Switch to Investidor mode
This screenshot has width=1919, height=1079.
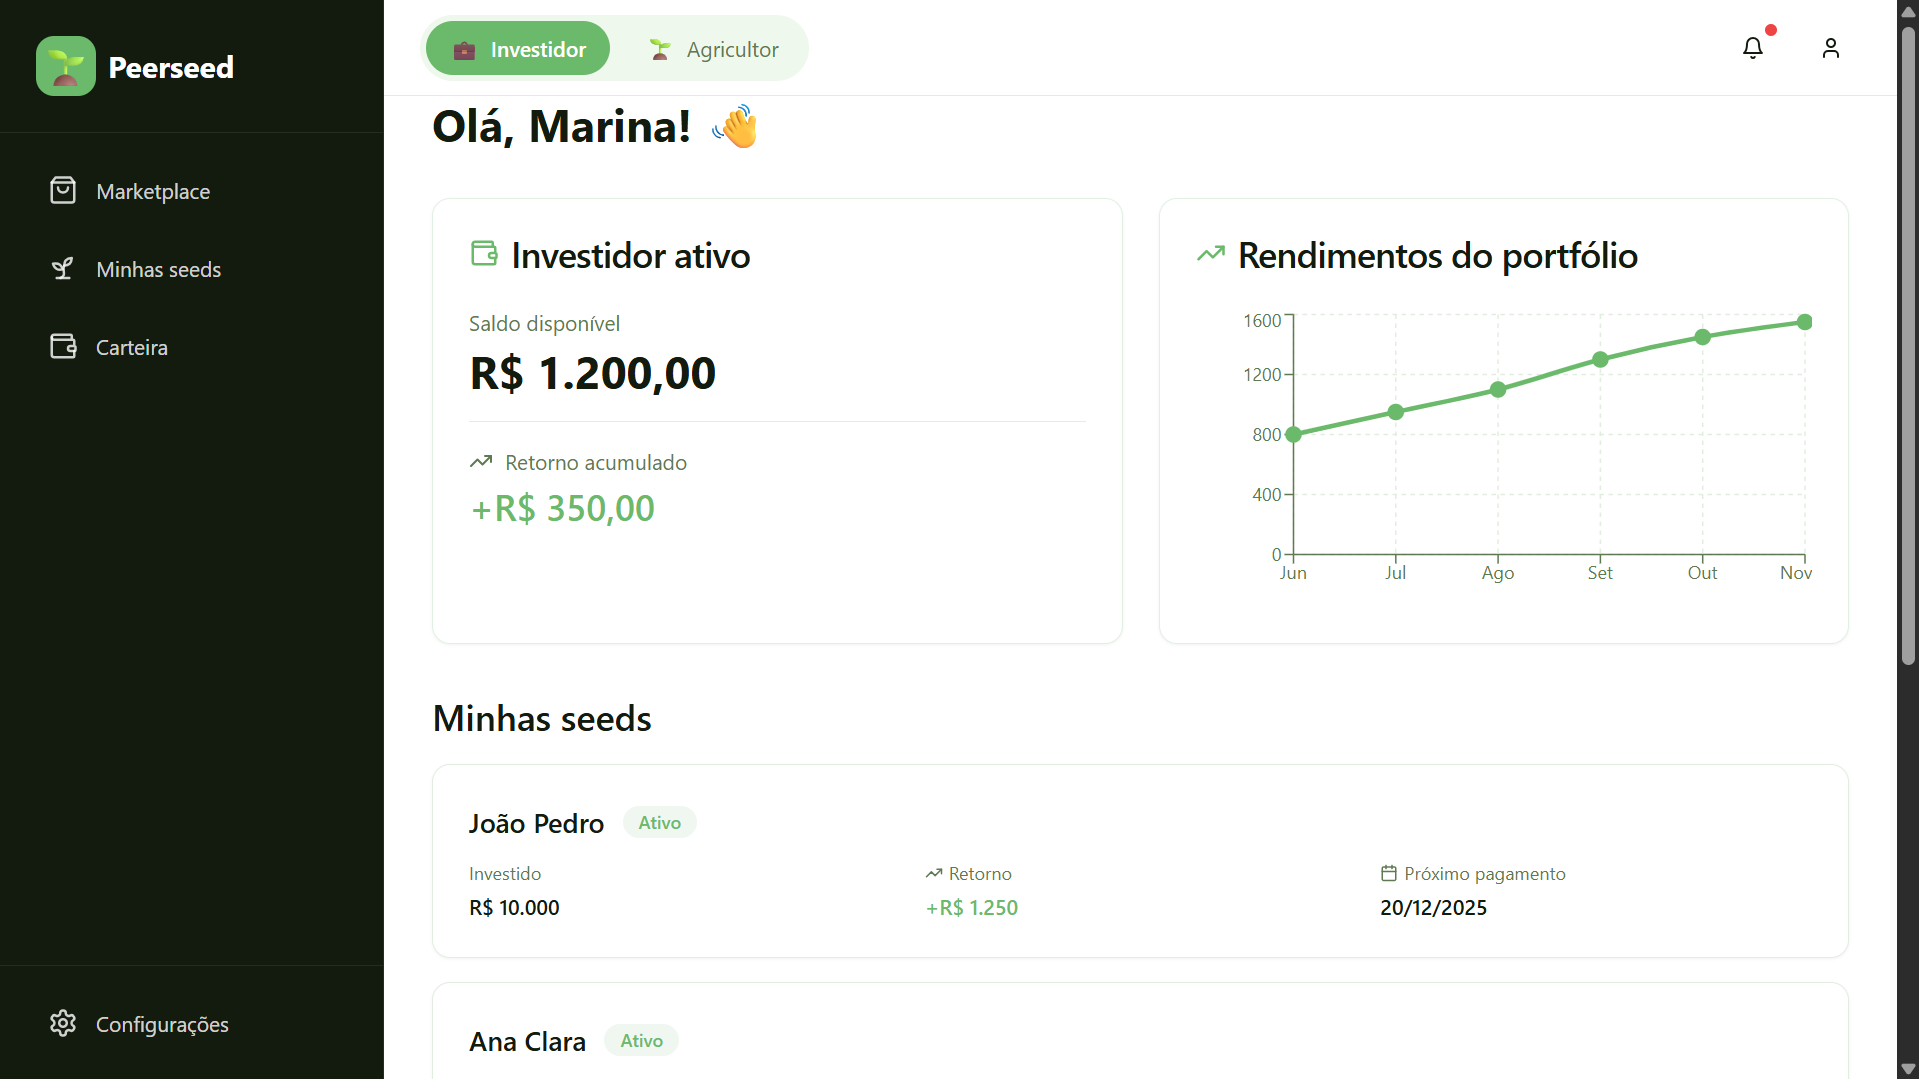pos(518,49)
